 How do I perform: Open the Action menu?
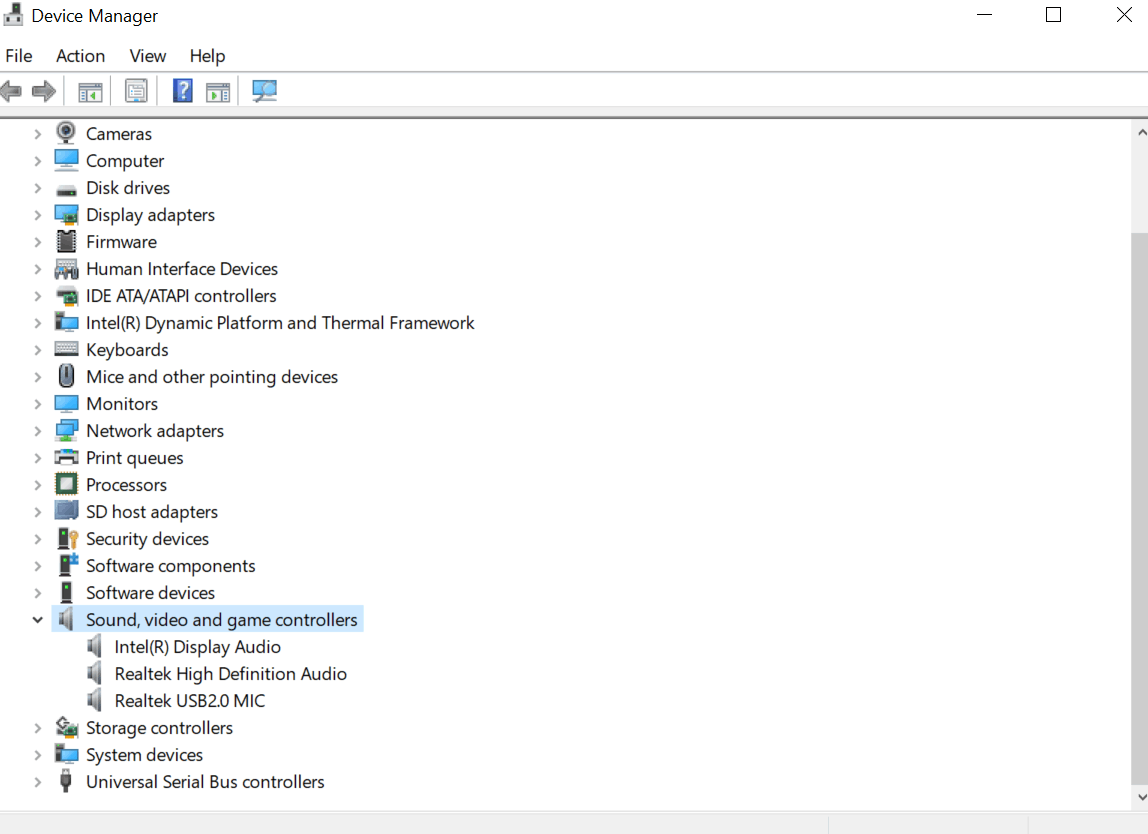coord(80,56)
